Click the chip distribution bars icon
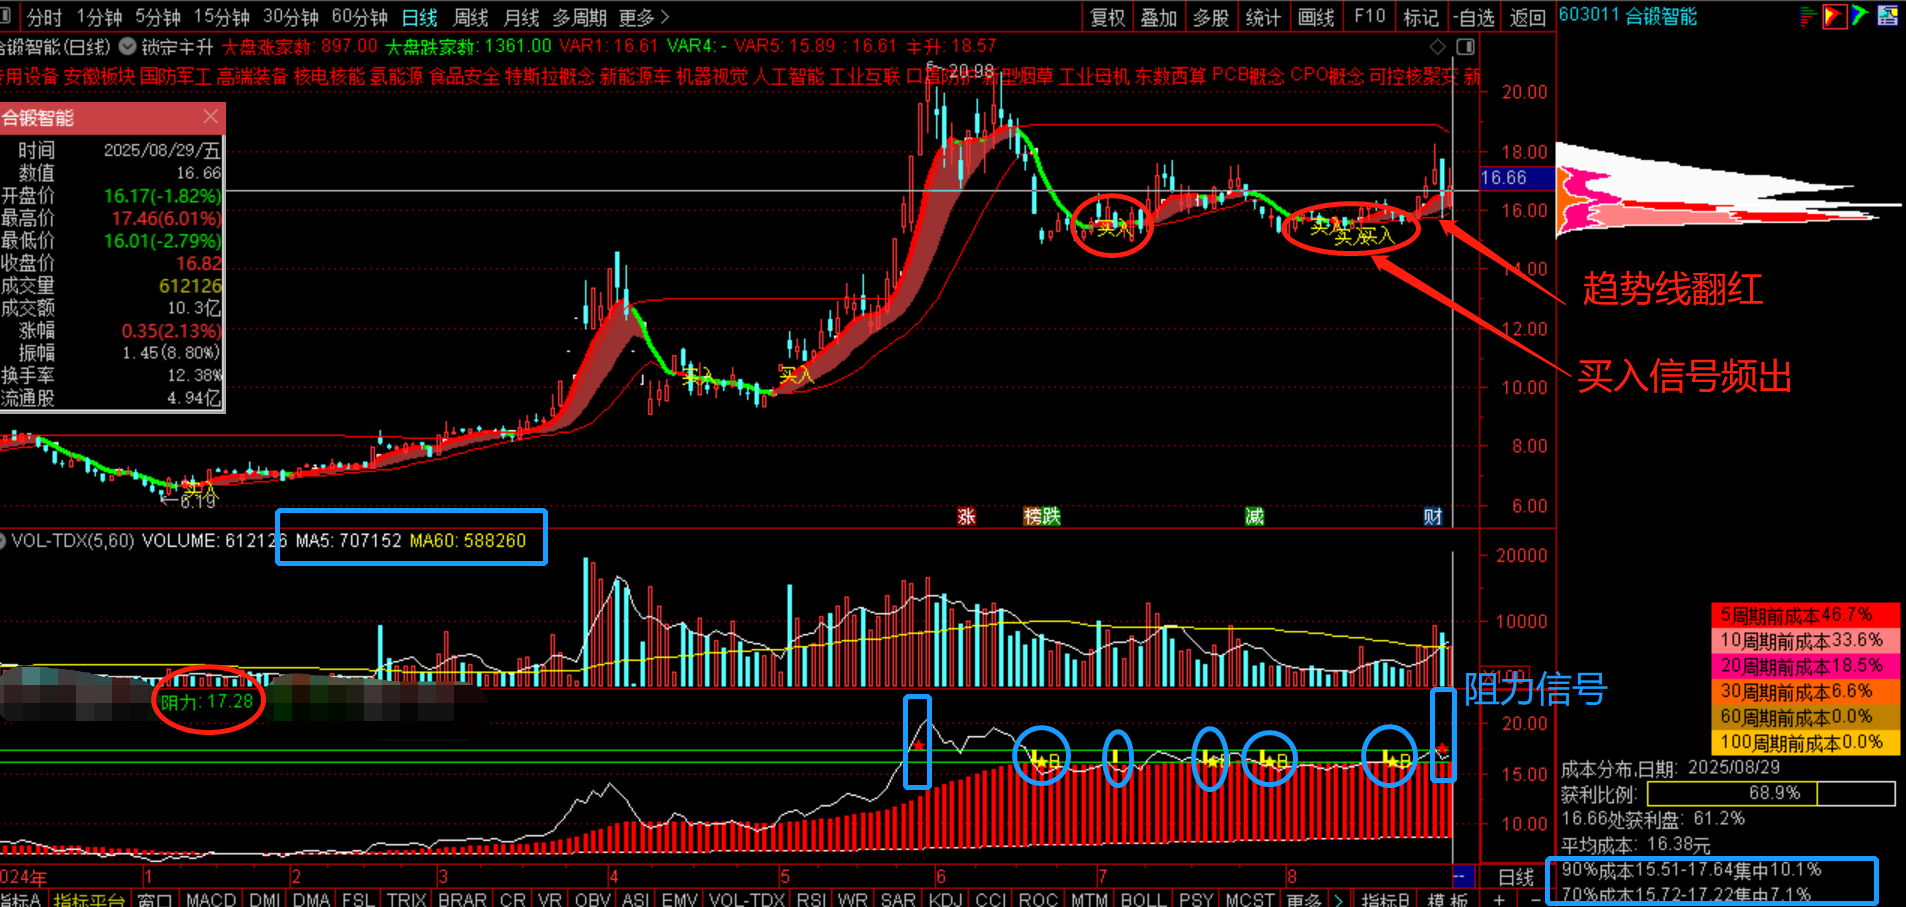The image size is (1906, 907). [1807, 15]
